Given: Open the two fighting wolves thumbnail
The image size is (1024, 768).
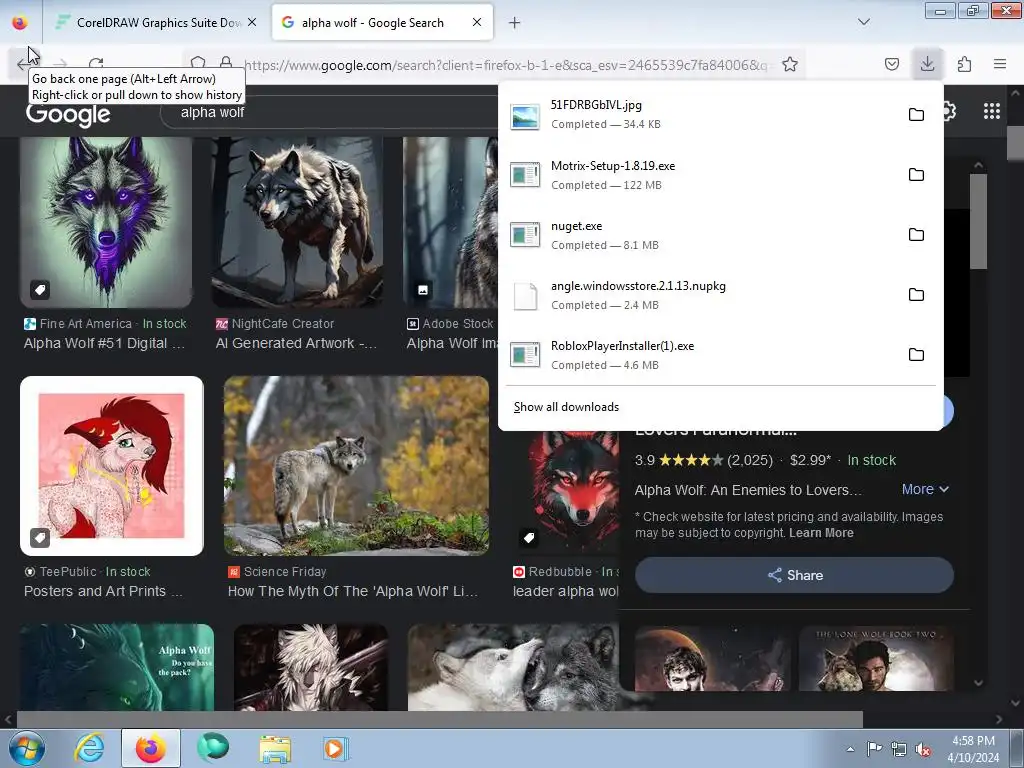Looking at the screenshot, I should 513,667.
